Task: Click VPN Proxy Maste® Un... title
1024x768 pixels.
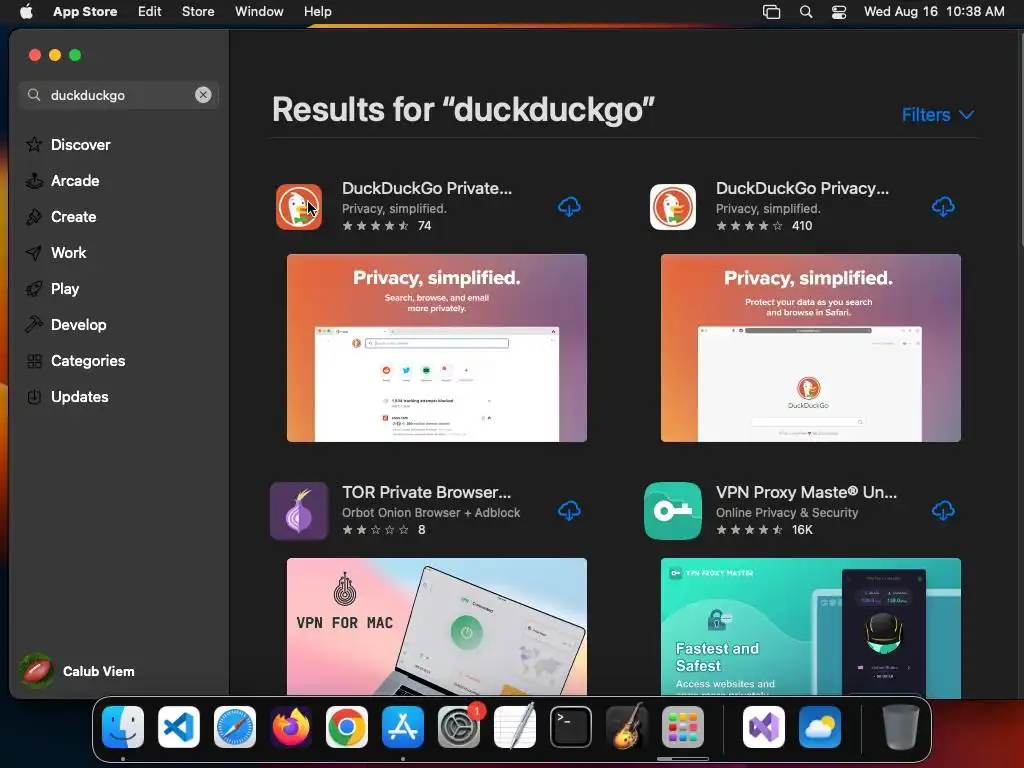Action: pyautogui.click(x=807, y=492)
